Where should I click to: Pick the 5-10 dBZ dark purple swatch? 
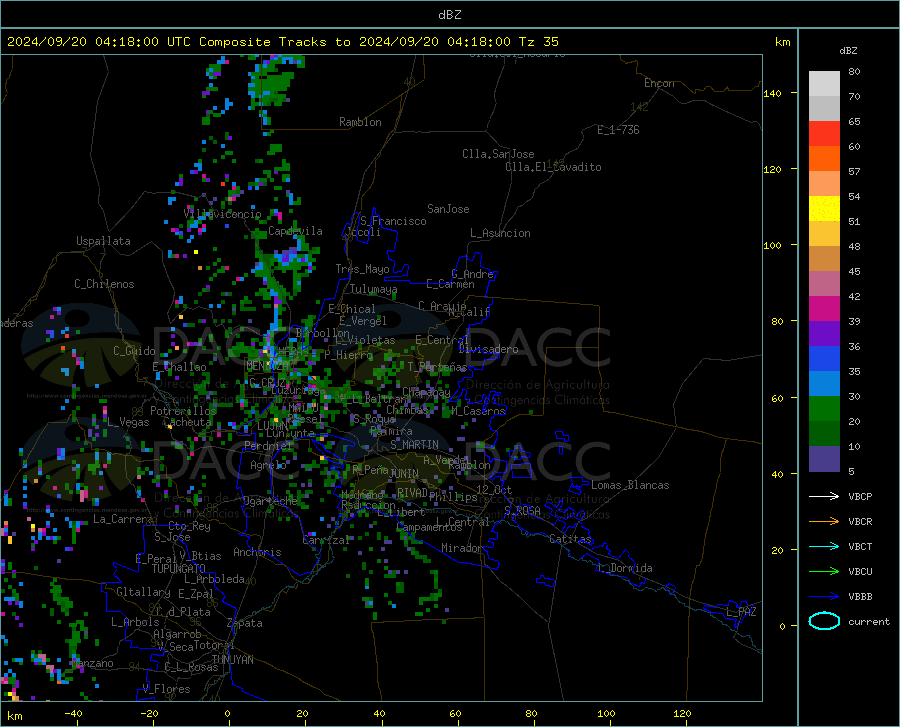click(824, 459)
